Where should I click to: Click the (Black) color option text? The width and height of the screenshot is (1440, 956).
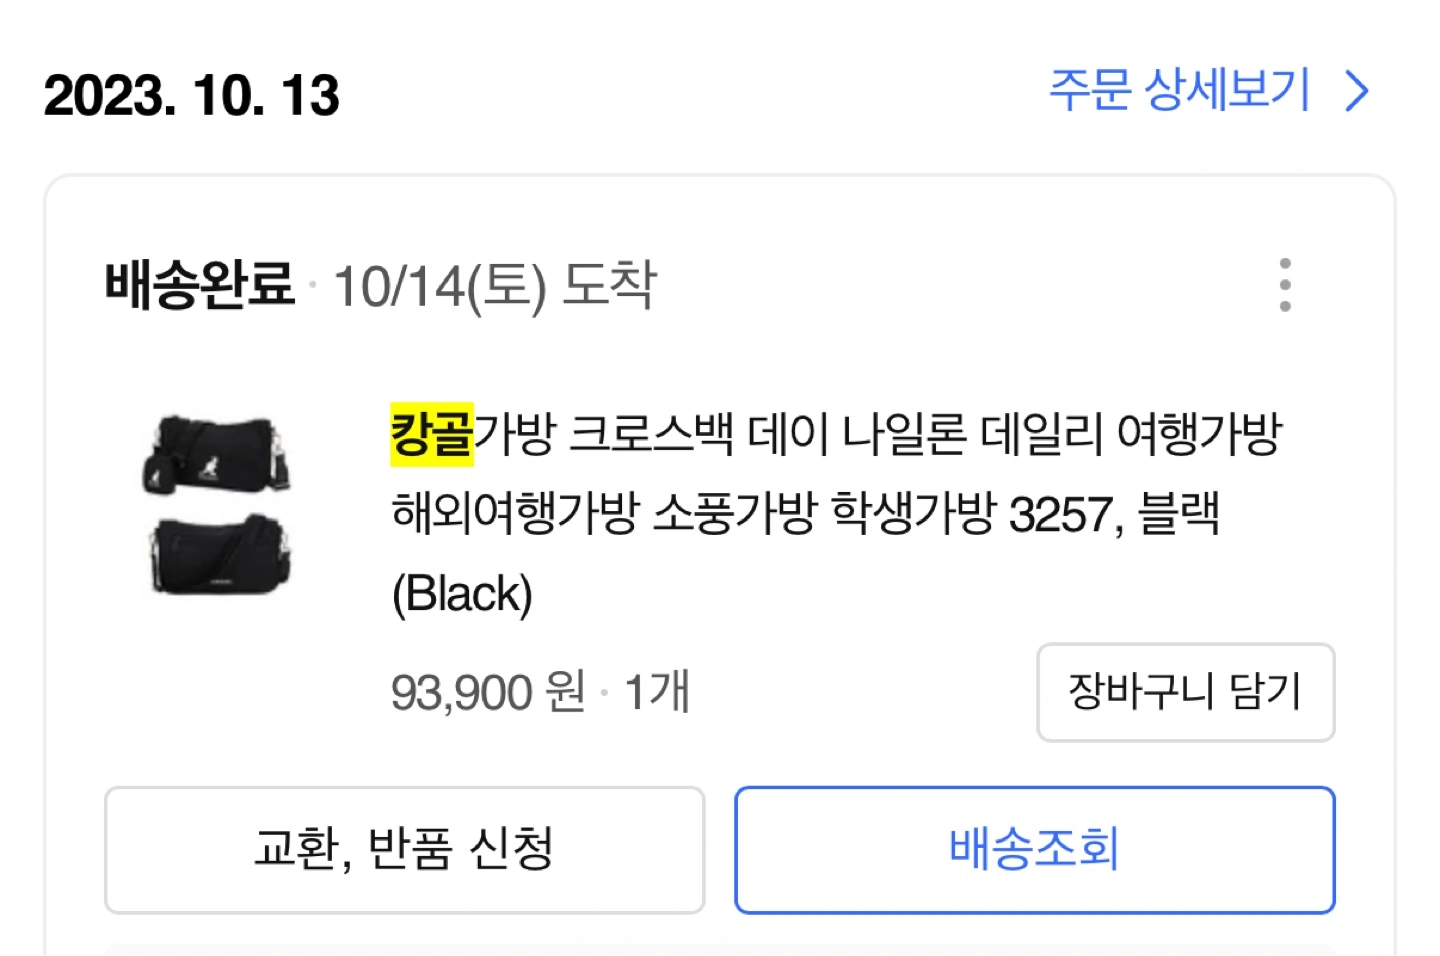pos(462,594)
